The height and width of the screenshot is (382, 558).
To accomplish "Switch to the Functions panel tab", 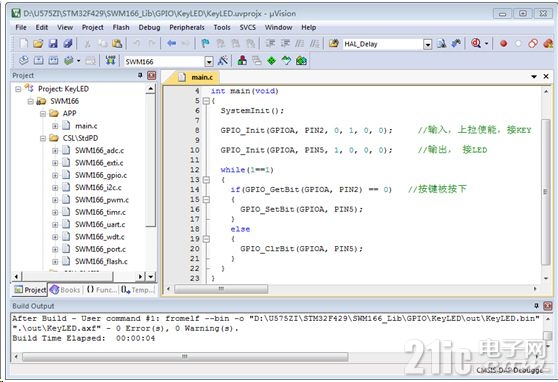I will pos(101,290).
